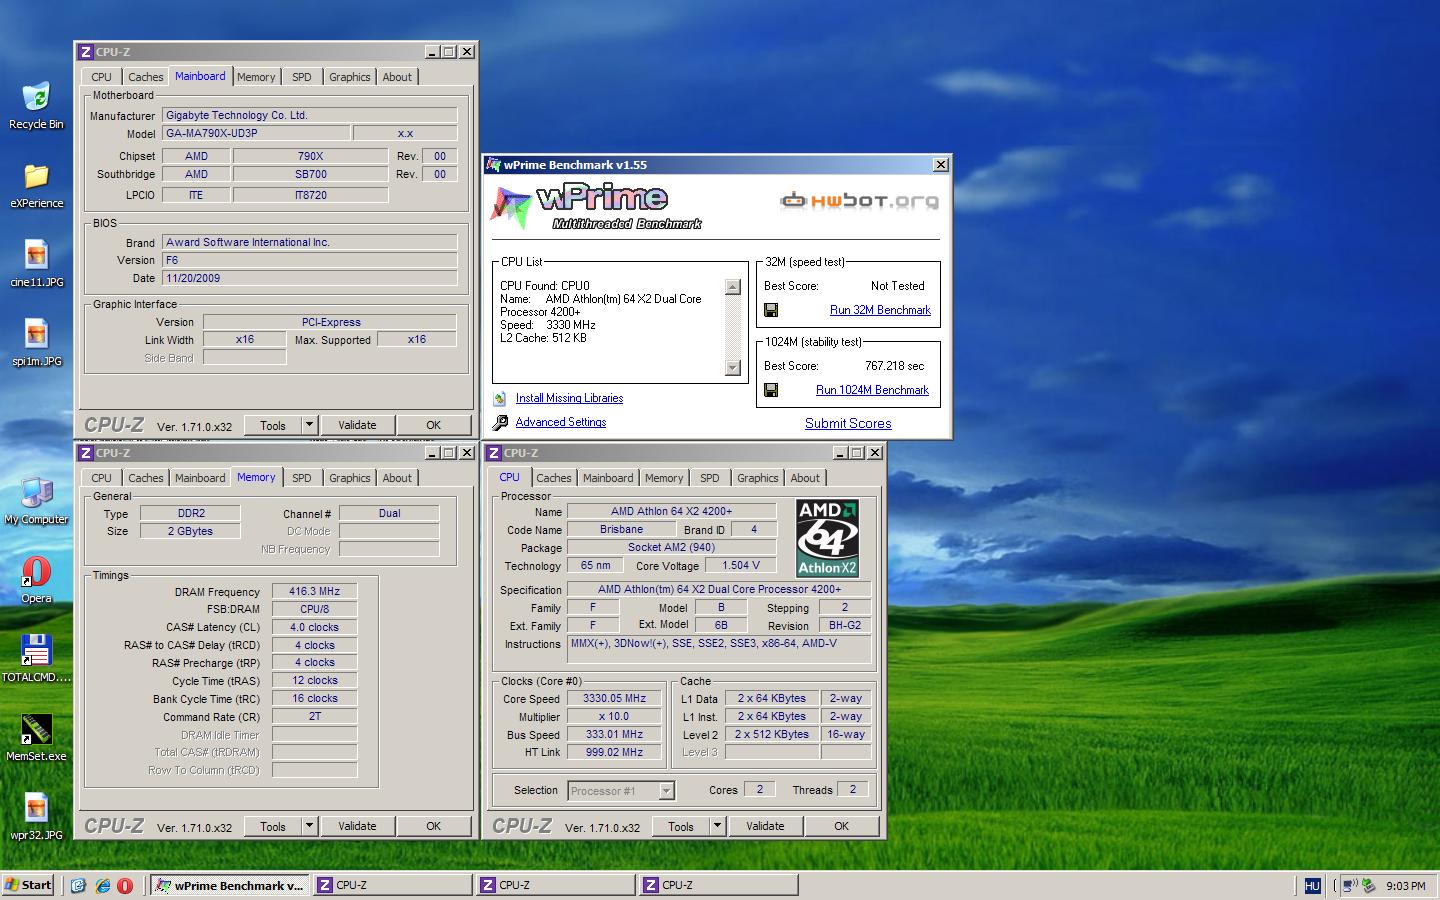Open Mainboard tab in processor CPU-Z window
Viewport: 1440px width, 900px height.
(608, 478)
